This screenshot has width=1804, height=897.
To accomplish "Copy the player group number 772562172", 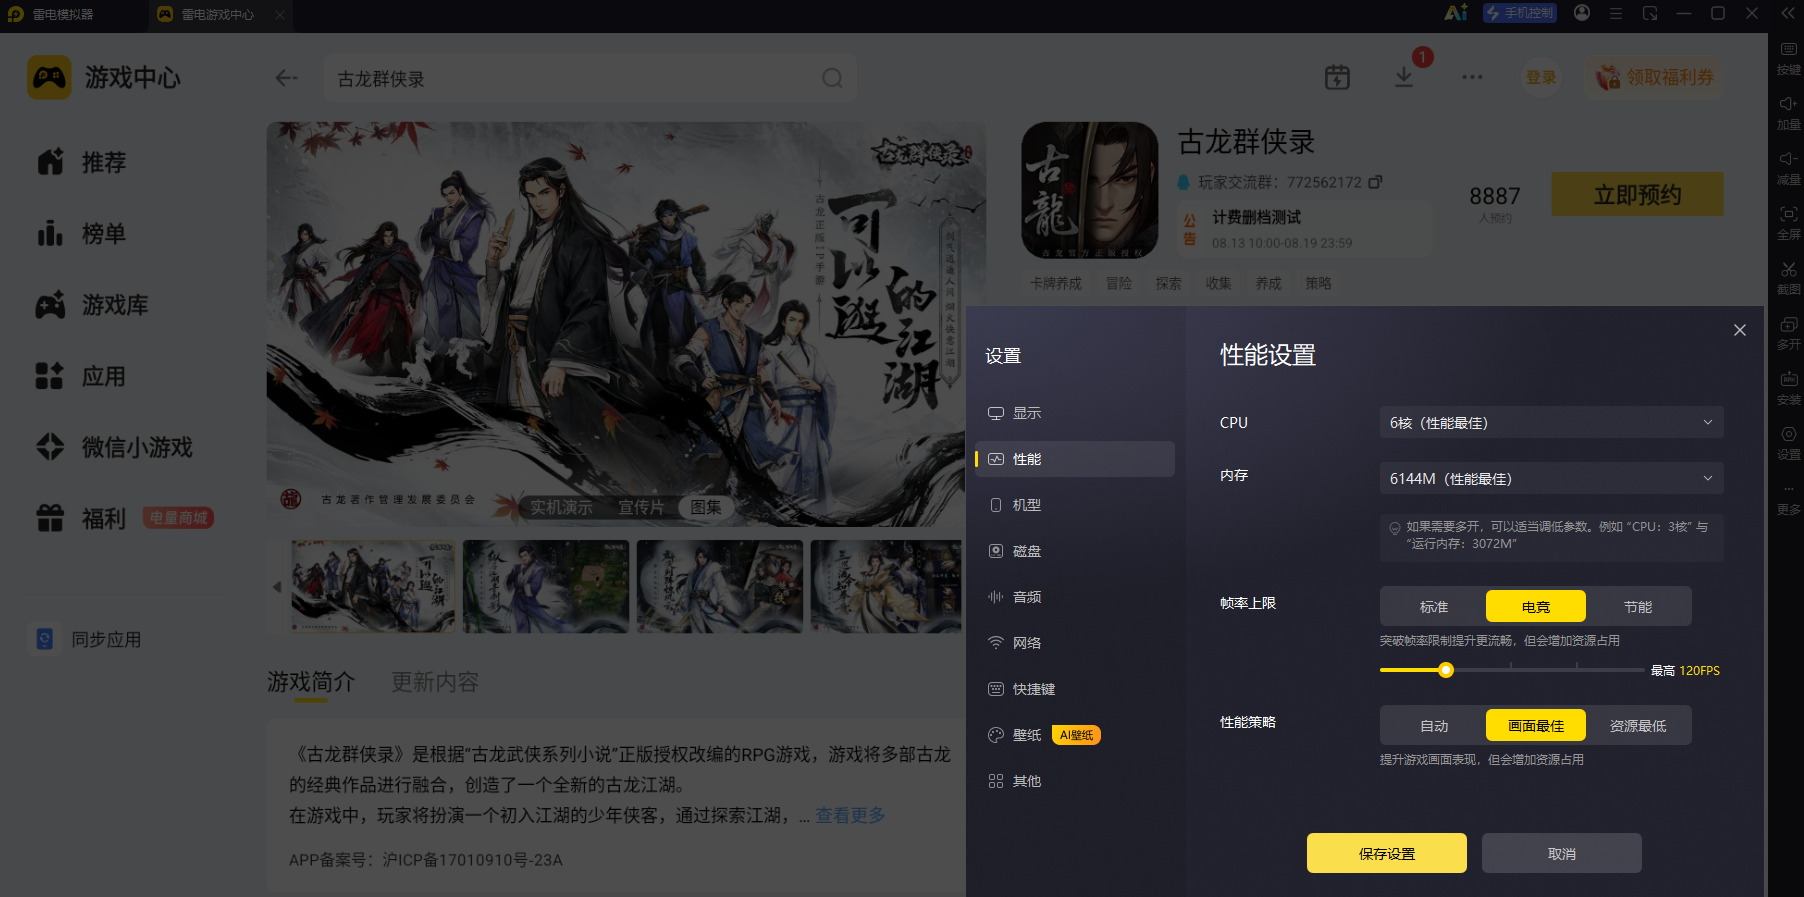I will [x=1375, y=182].
